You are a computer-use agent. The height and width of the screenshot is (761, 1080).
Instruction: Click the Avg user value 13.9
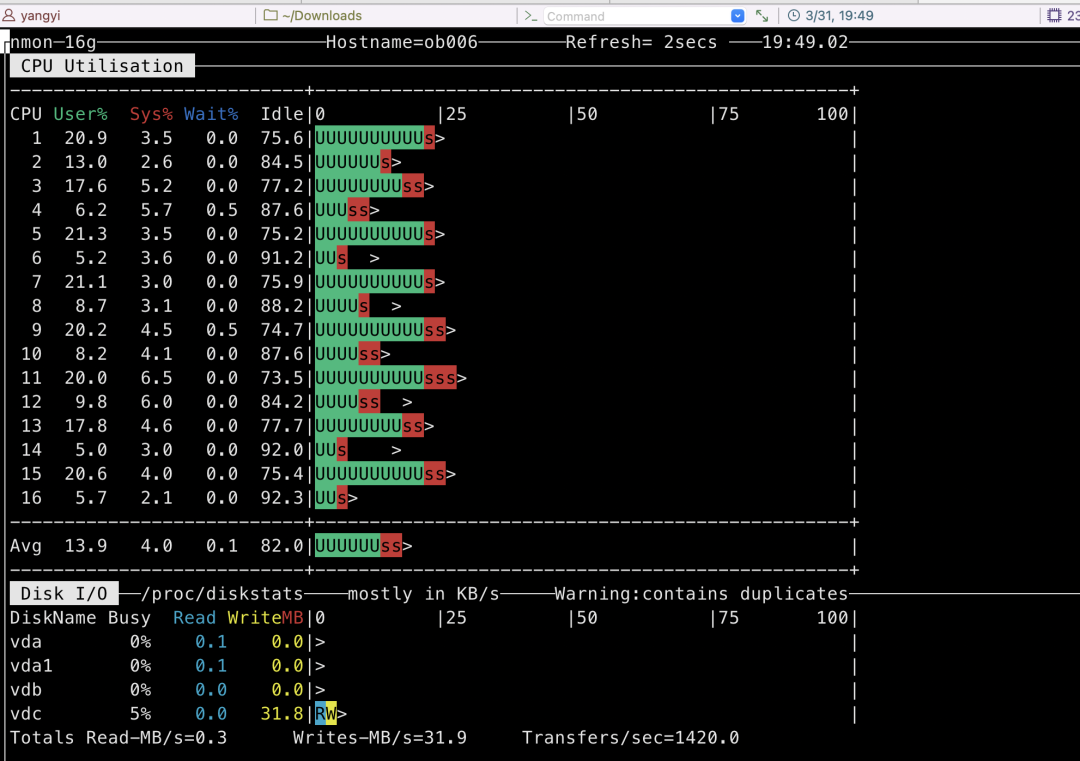click(86, 546)
